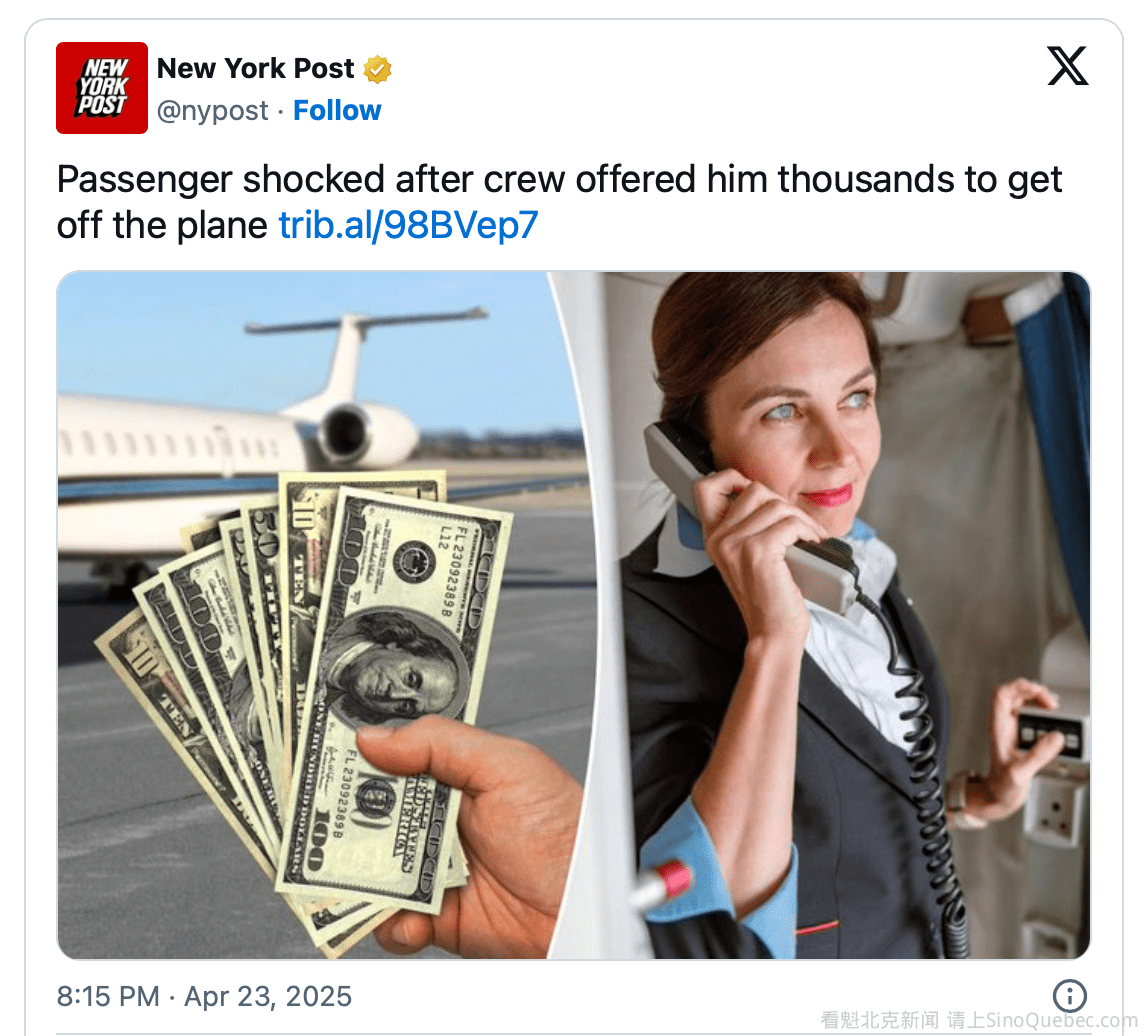The height and width of the screenshot is (1036, 1144).
Task: Follow the @nypost account
Action: (337, 111)
